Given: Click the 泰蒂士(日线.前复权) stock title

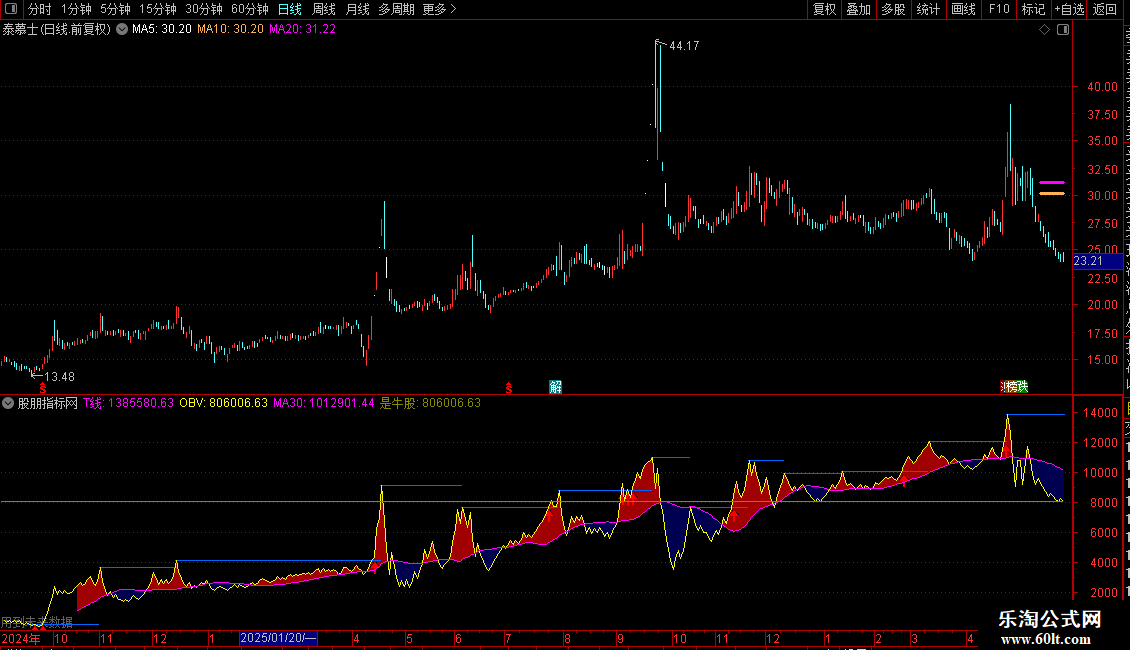Looking at the screenshot, I should click(56, 29).
